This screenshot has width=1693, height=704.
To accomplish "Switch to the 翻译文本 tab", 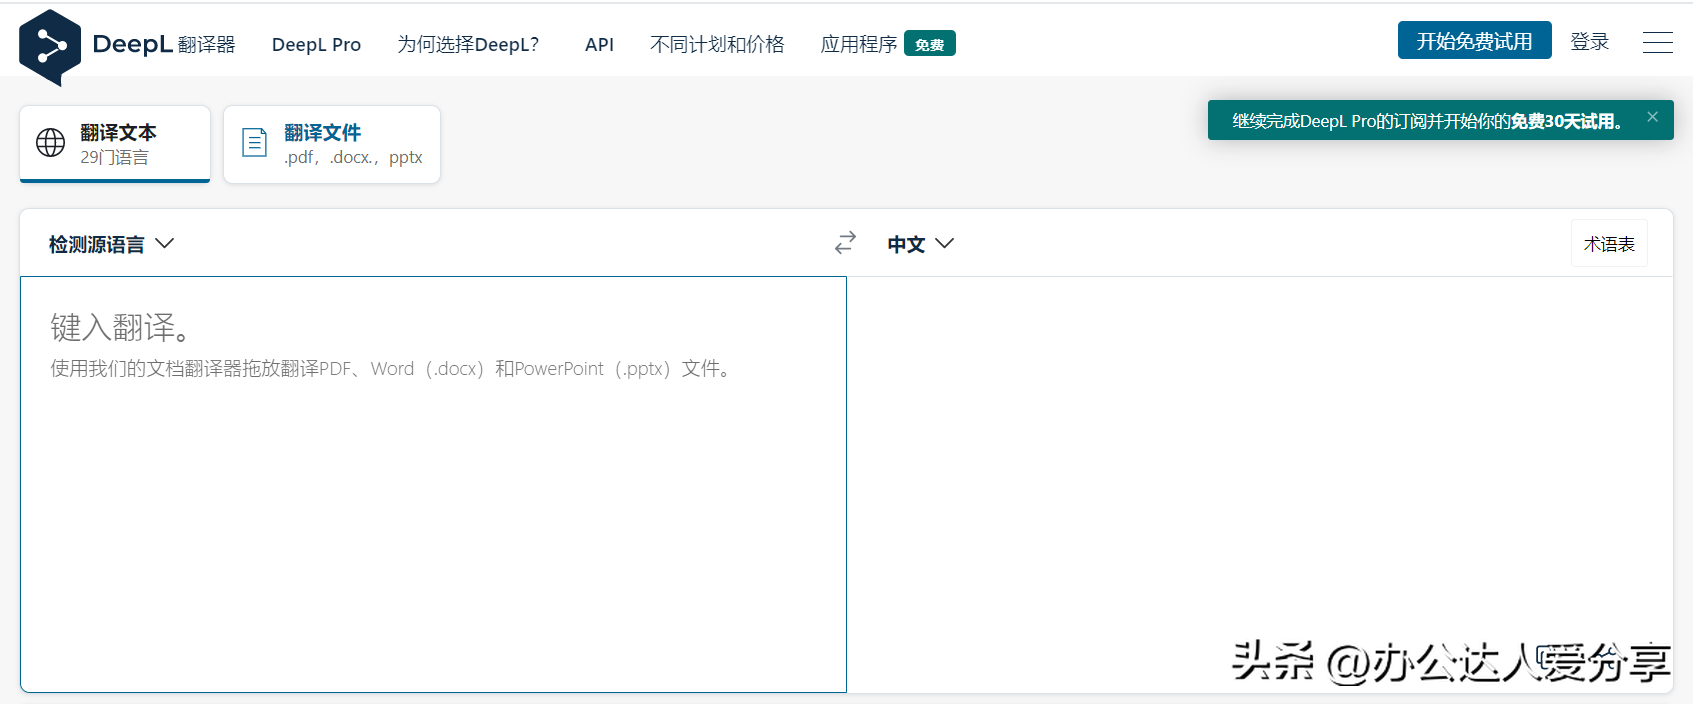I will pos(115,144).
